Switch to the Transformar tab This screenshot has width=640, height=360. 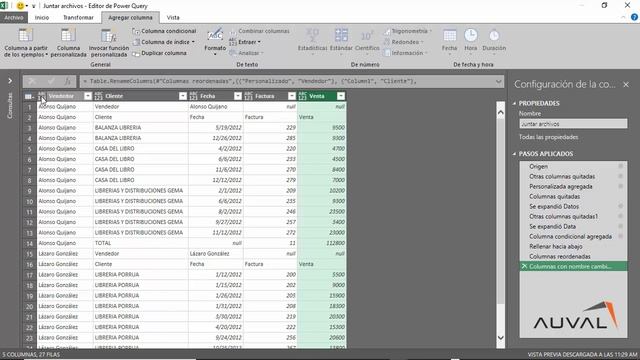[x=78, y=18]
